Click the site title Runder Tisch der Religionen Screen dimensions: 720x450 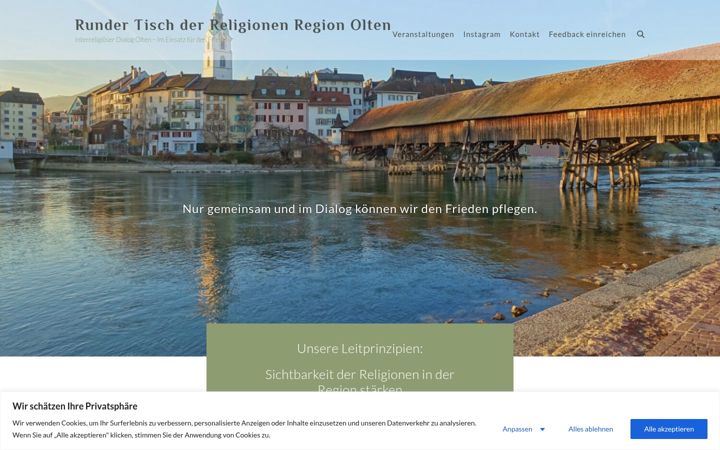(x=233, y=25)
